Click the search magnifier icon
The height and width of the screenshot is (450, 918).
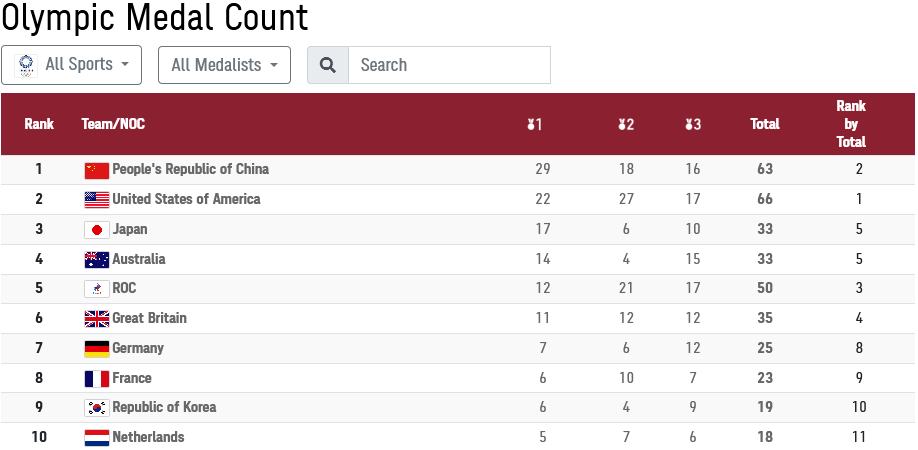click(328, 65)
